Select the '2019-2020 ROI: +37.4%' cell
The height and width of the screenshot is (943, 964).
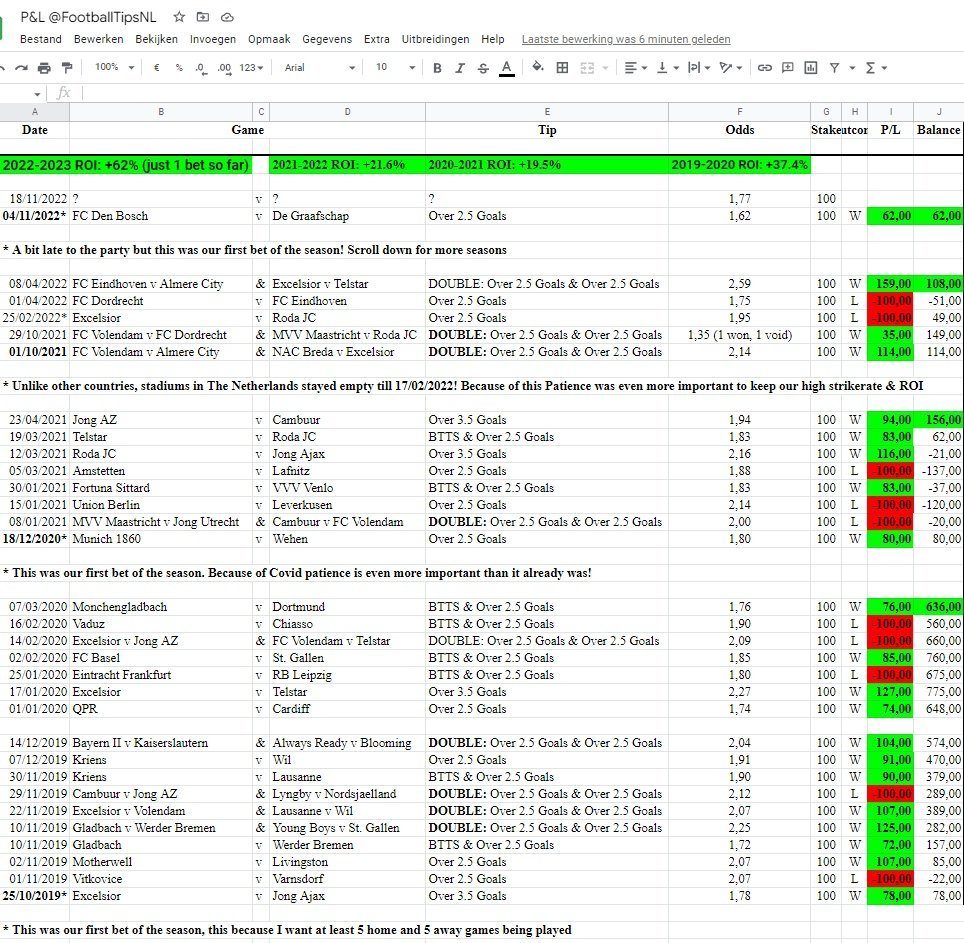(740, 165)
